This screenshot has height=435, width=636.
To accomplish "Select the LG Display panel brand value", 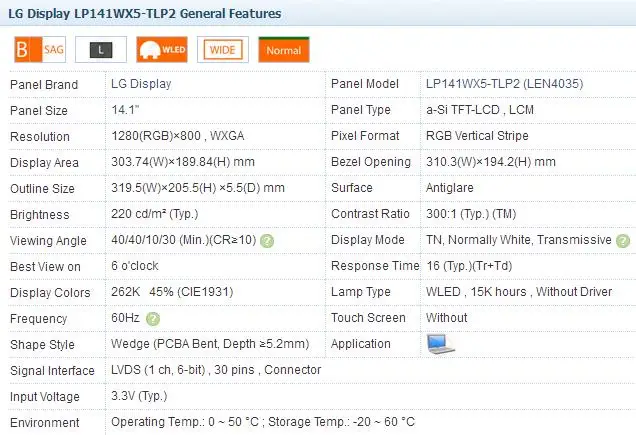I will pyautogui.click(x=141, y=84).
